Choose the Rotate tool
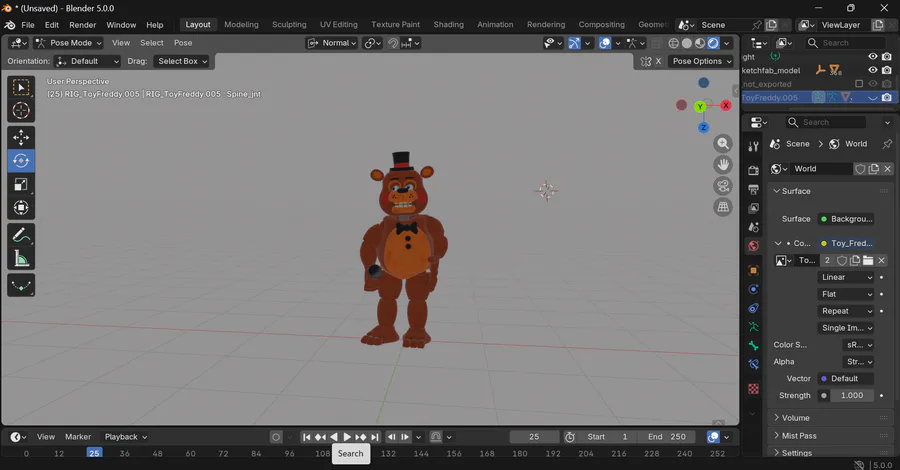Screen dimensions: 900x470 point(21,161)
